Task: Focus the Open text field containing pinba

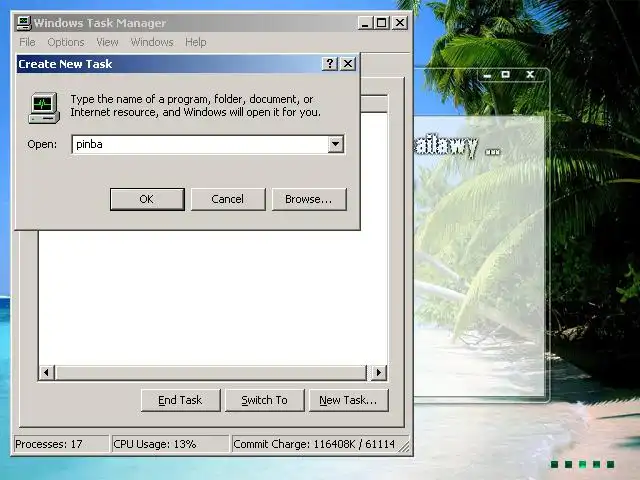Action: (200, 144)
